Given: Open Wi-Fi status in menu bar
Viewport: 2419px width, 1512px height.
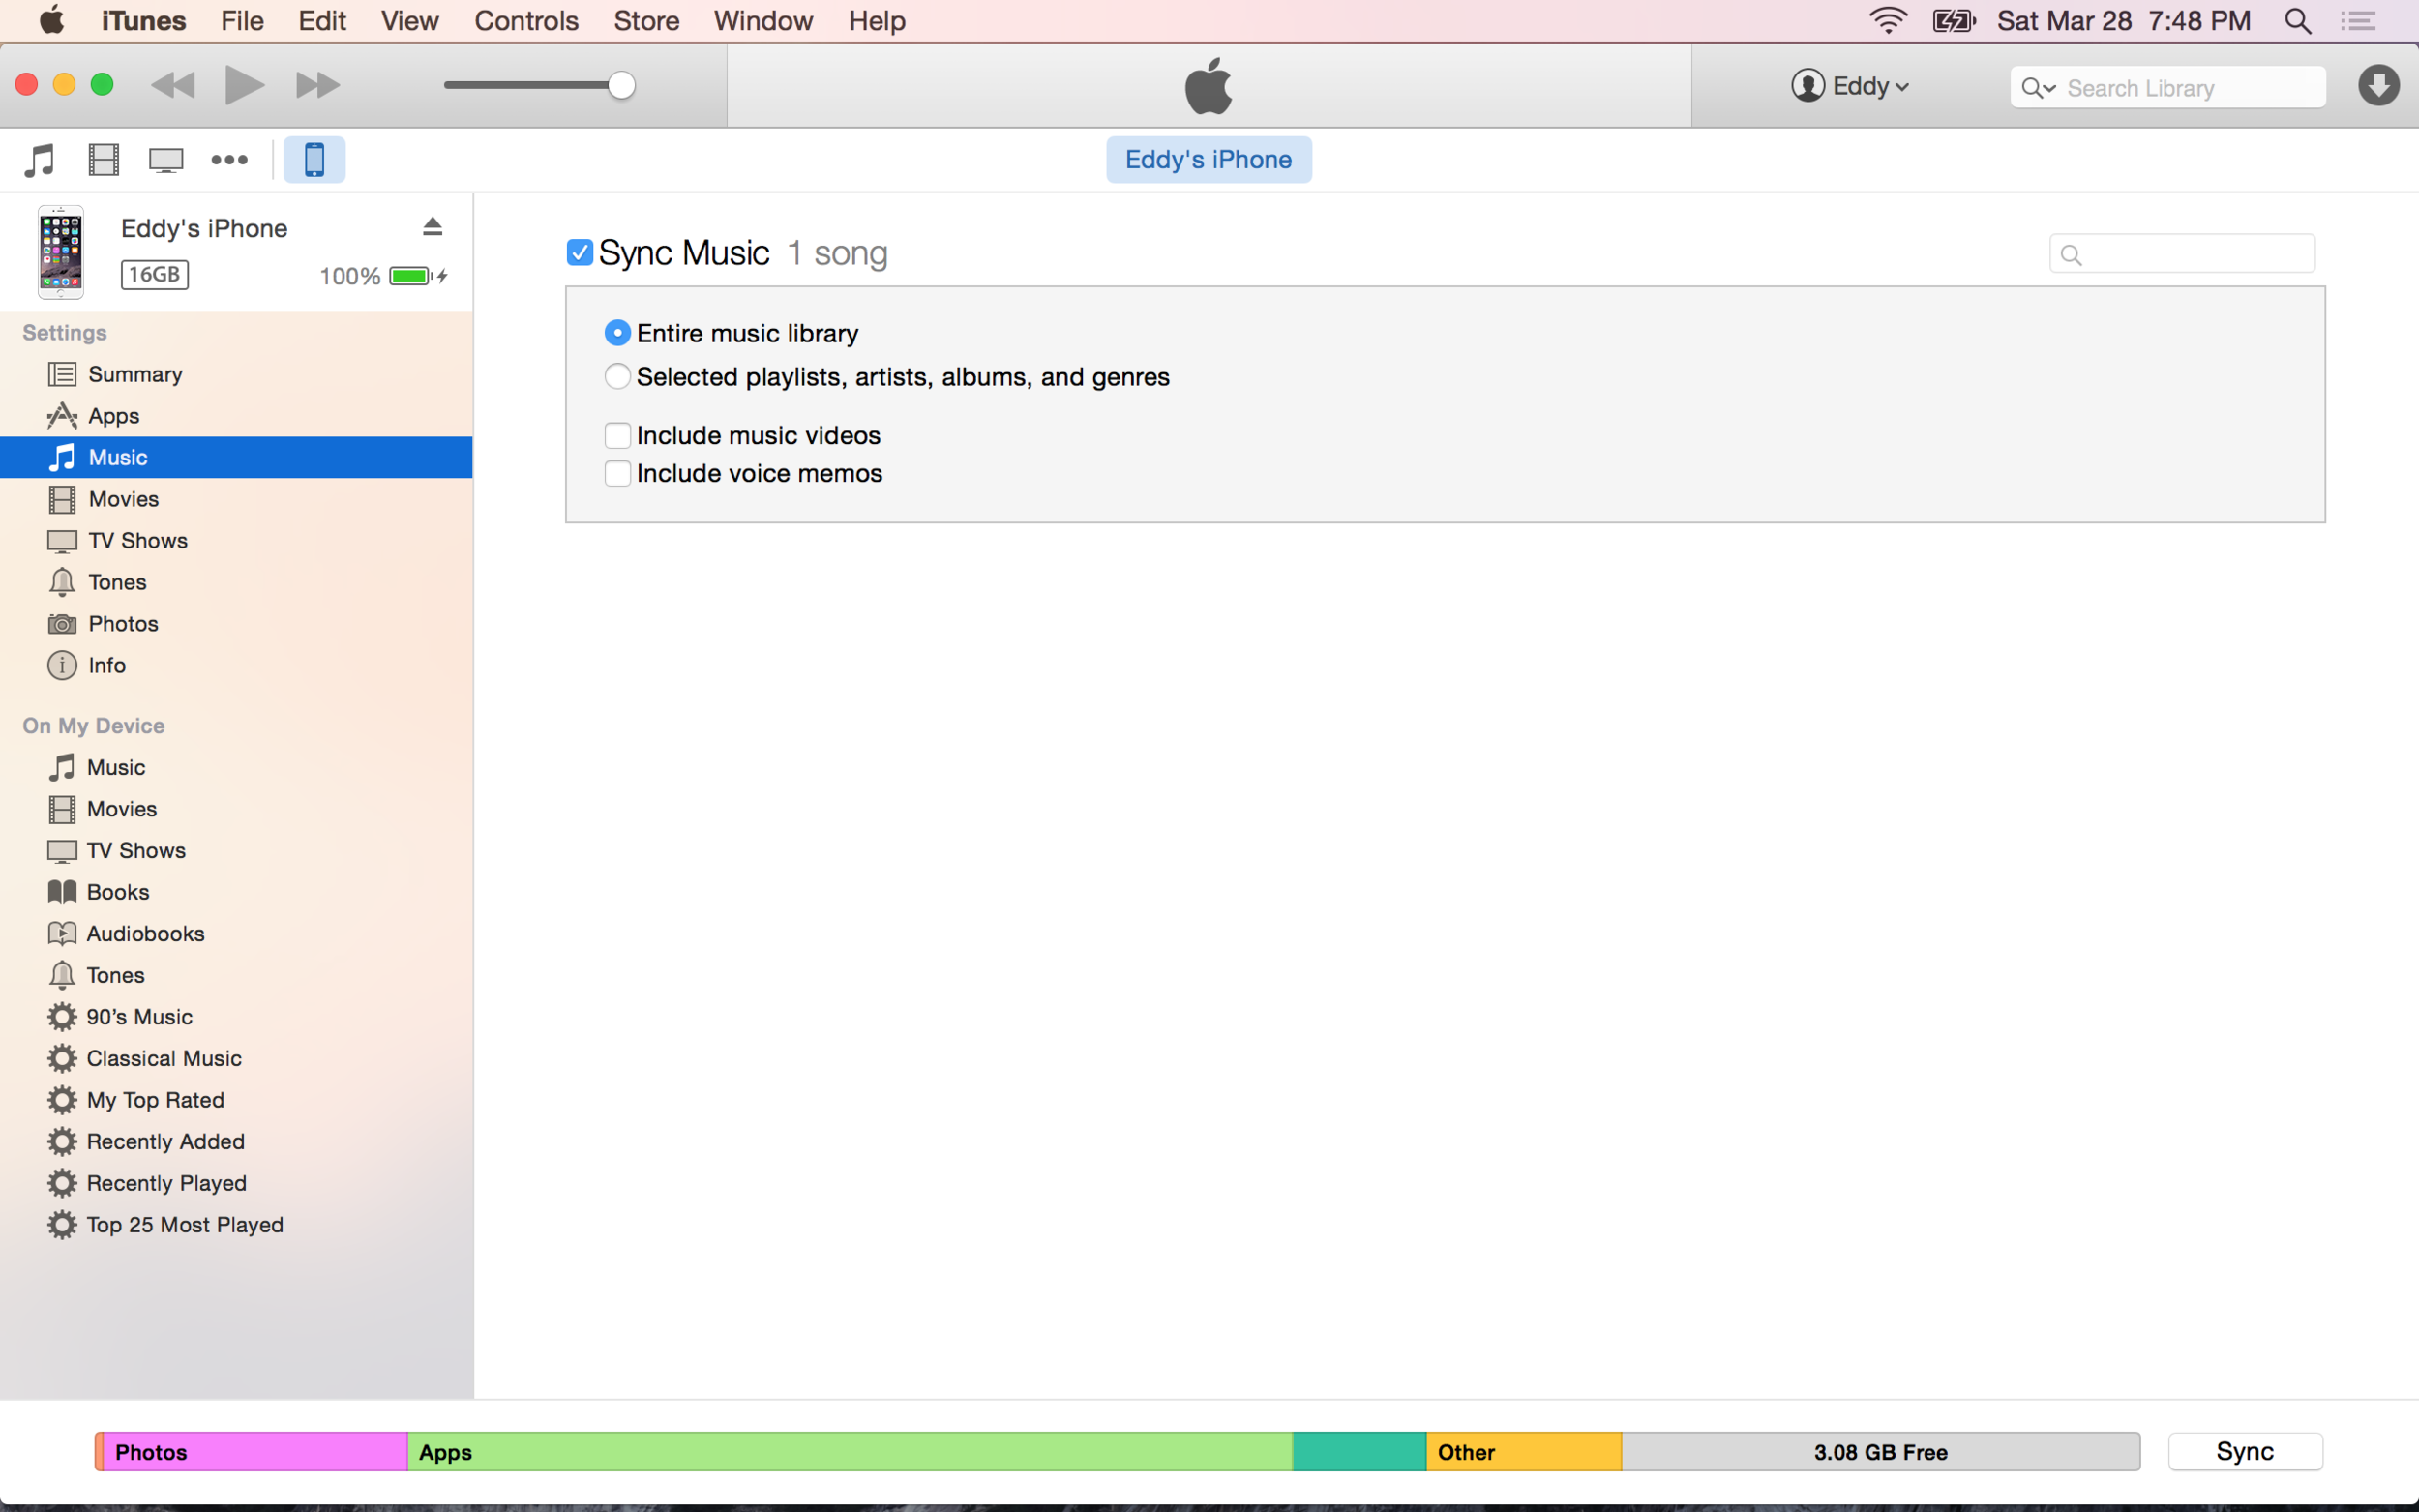Looking at the screenshot, I should pos(1888,21).
